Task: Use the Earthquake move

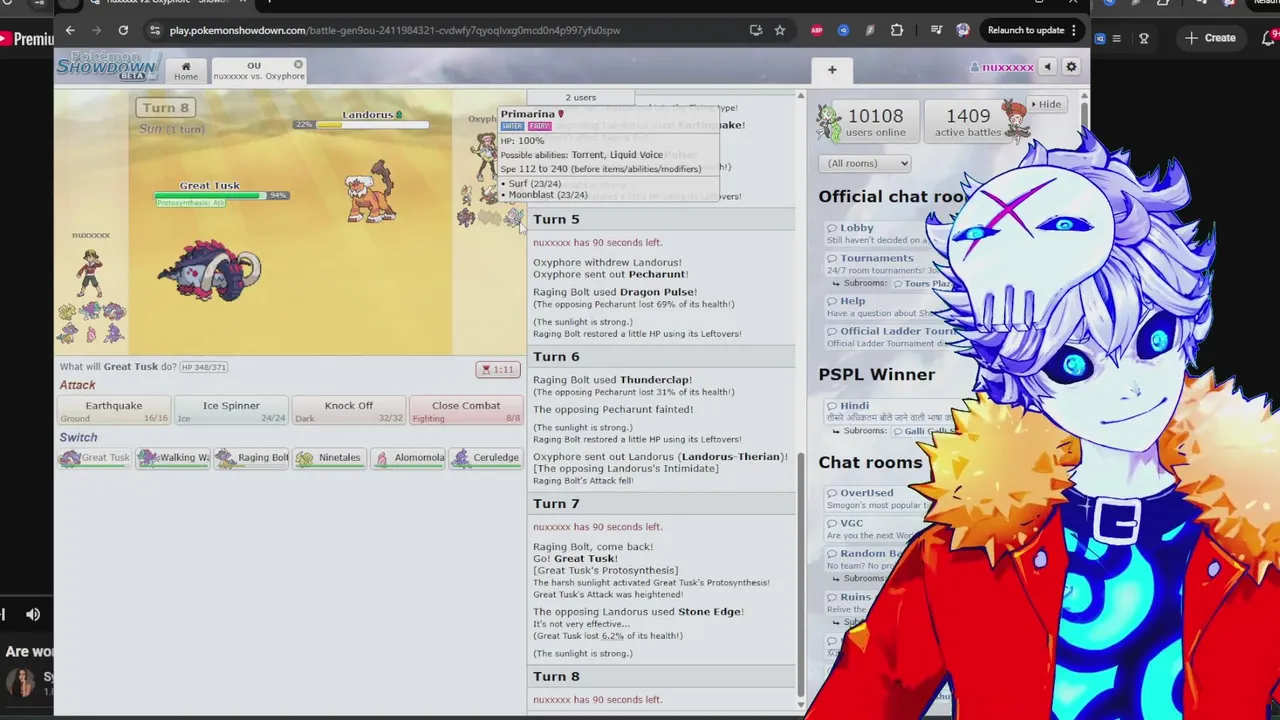Action: tap(114, 410)
